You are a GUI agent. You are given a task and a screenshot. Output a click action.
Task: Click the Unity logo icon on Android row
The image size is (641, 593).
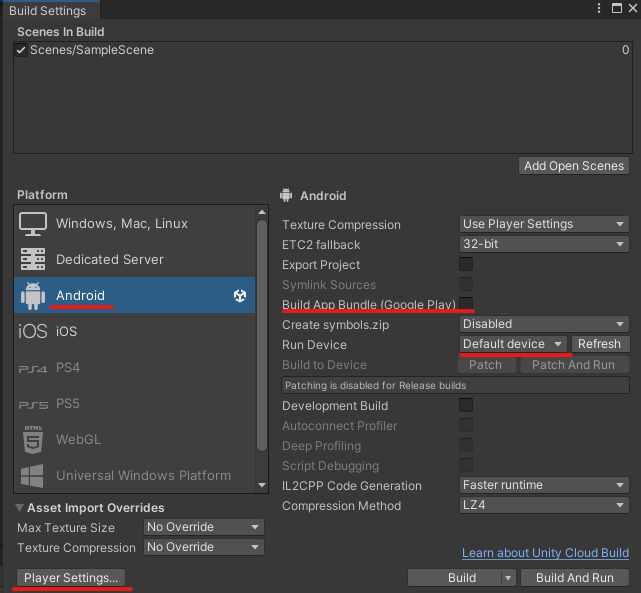click(240, 295)
